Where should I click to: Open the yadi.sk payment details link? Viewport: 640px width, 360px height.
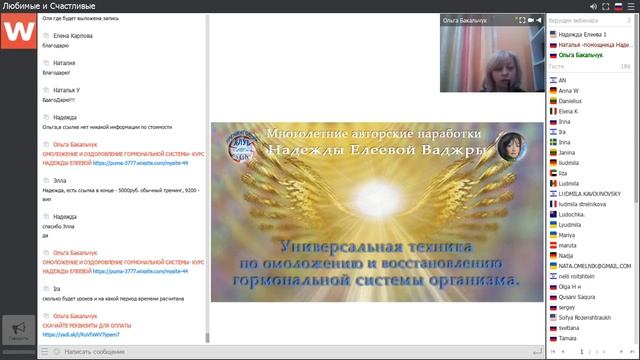pos(81,334)
